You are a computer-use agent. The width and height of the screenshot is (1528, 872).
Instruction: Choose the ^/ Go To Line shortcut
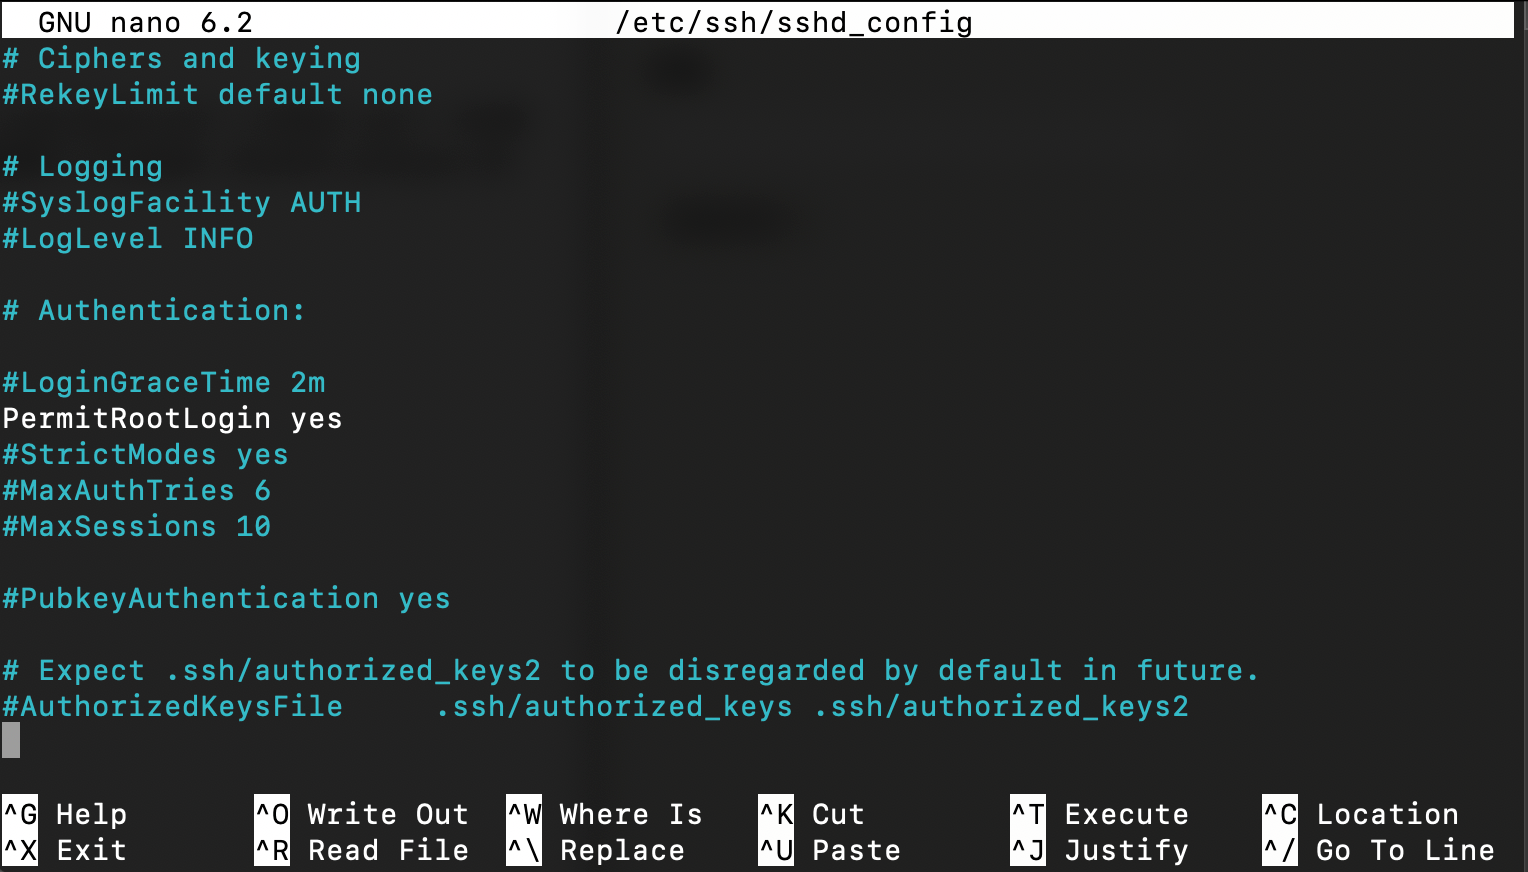pyautogui.click(x=1379, y=850)
